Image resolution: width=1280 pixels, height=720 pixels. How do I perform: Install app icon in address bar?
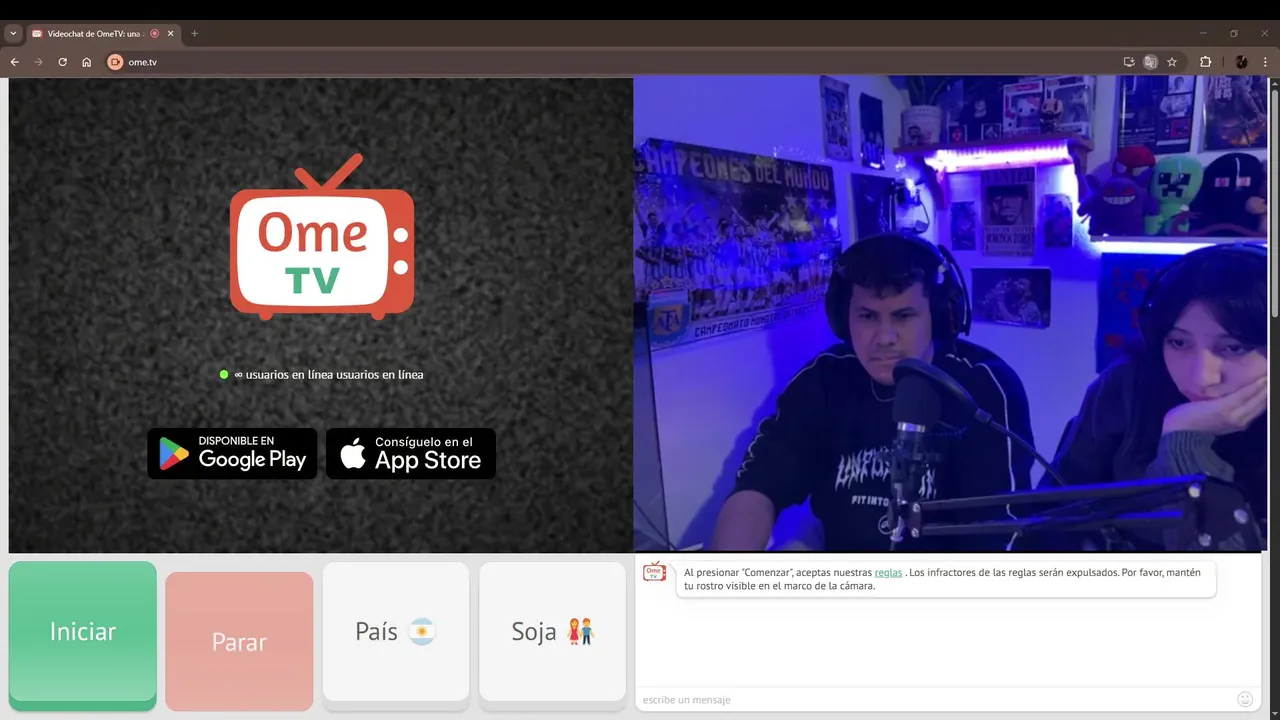pos(1129,62)
